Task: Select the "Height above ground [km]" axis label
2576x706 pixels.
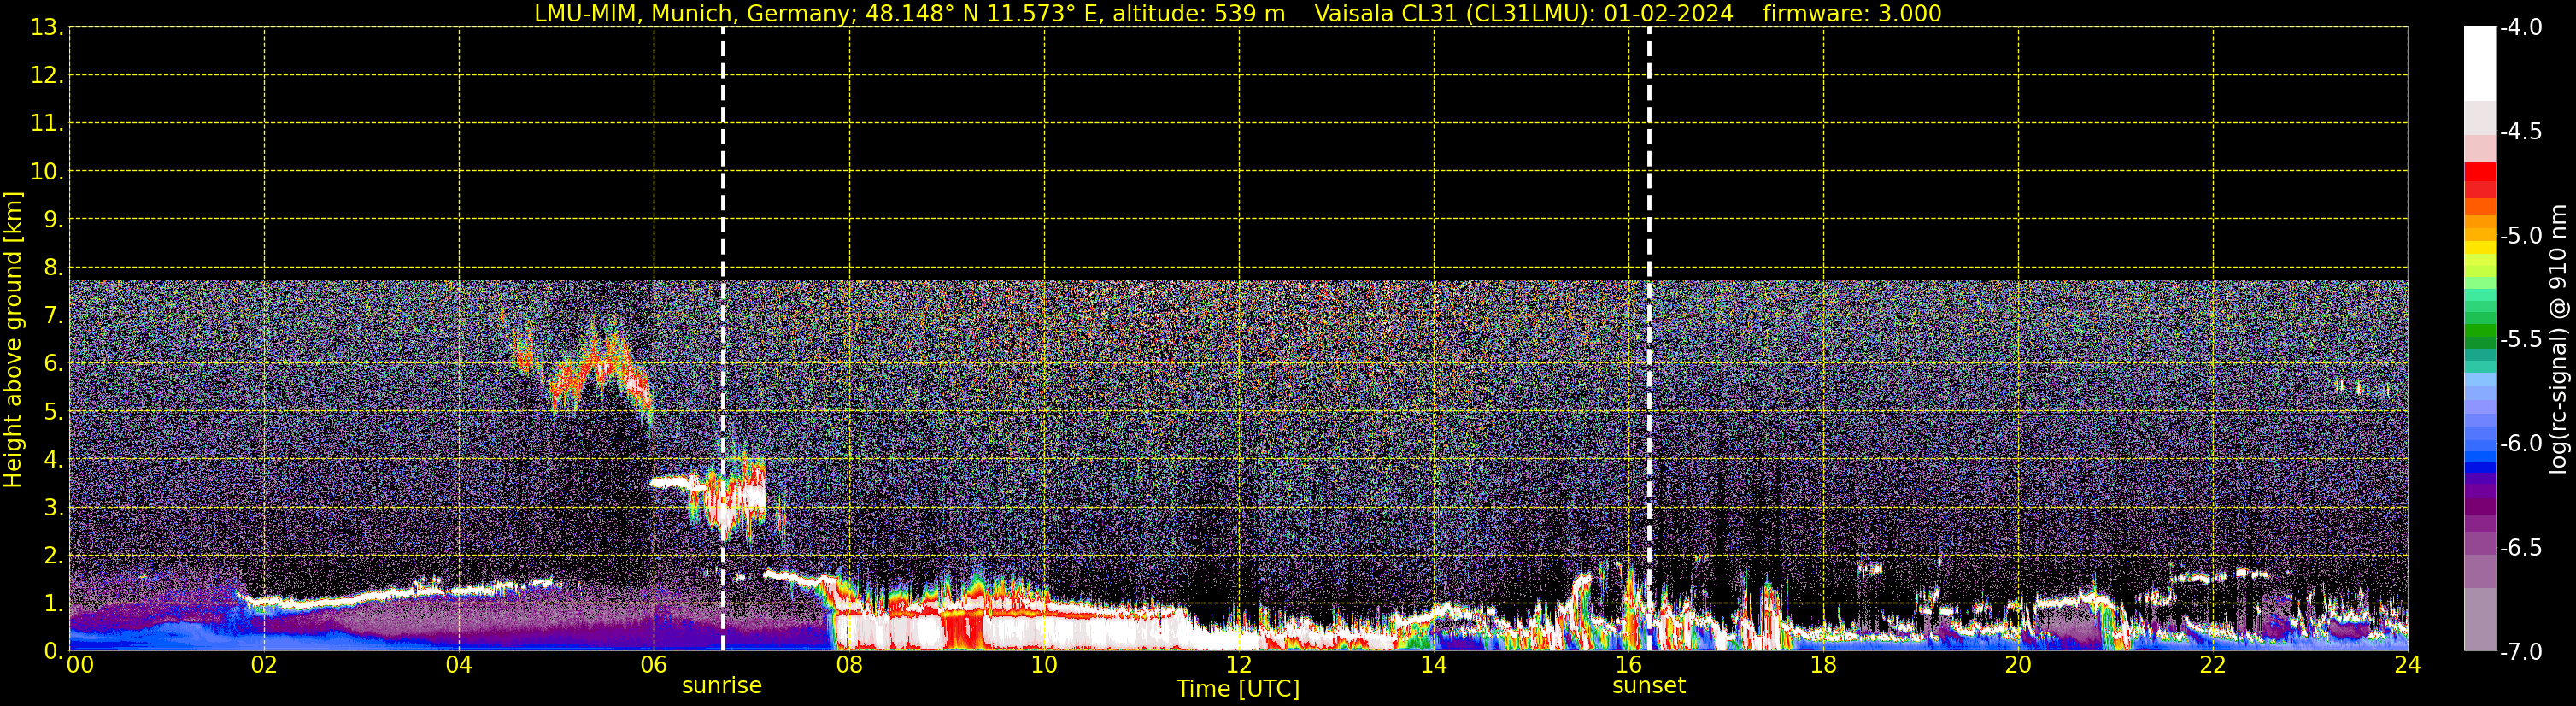Action: point(13,339)
